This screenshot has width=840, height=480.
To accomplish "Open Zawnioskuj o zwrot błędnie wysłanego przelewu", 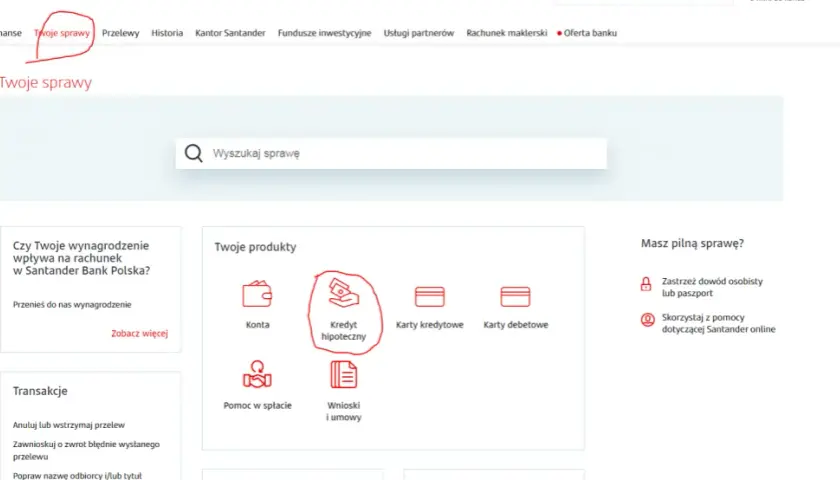I will pyautogui.click(x=86, y=450).
